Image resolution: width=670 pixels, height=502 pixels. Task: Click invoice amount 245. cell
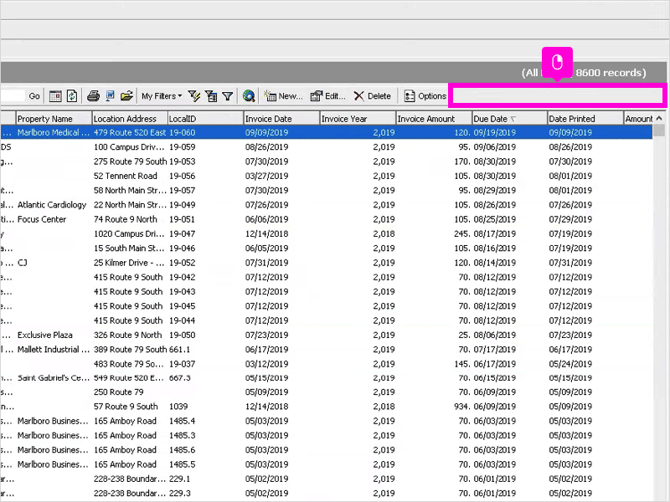click(x=462, y=234)
